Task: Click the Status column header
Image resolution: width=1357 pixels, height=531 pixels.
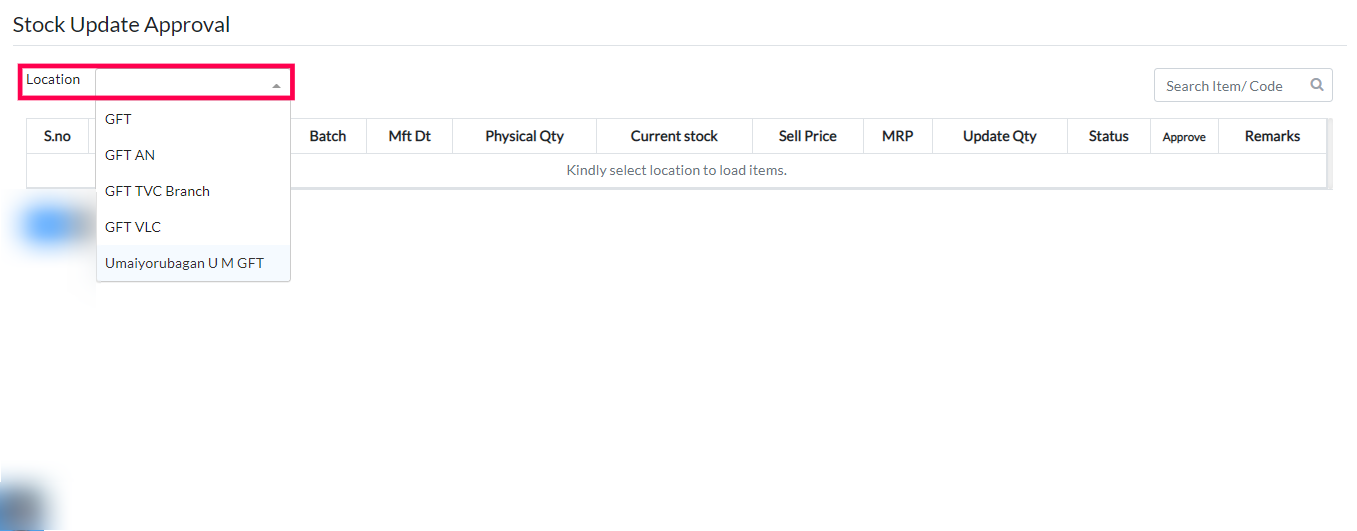Action: pyautogui.click(x=1108, y=136)
